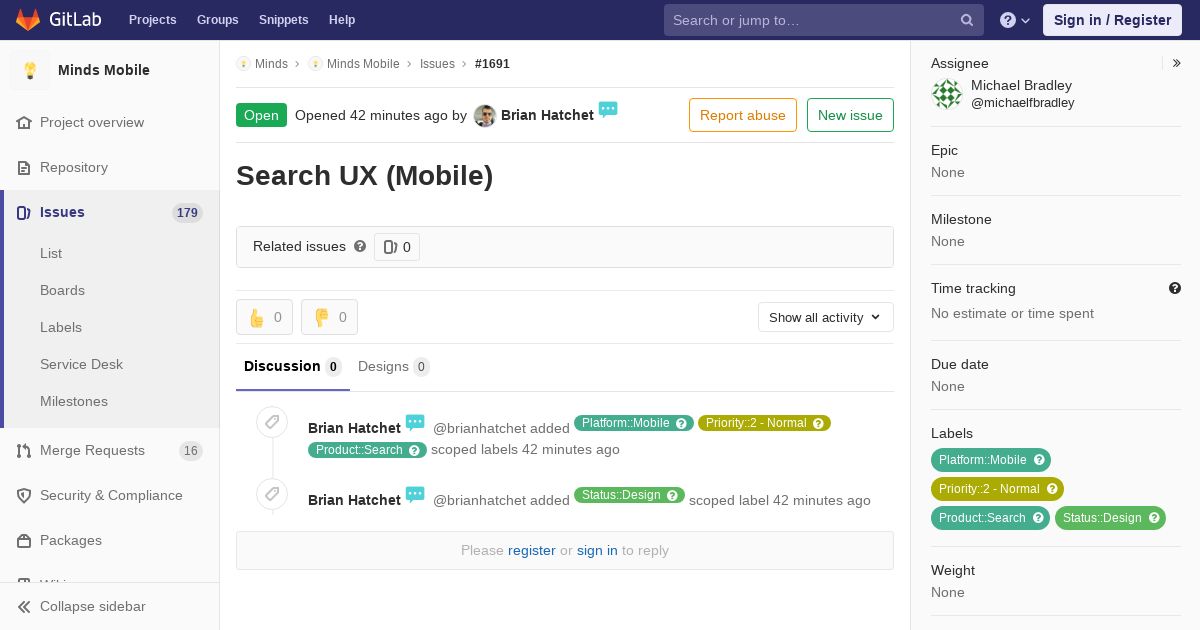The width and height of the screenshot is (1200, 630).
Task: Open Labels in the sidebar
Action: click(61, 327)
